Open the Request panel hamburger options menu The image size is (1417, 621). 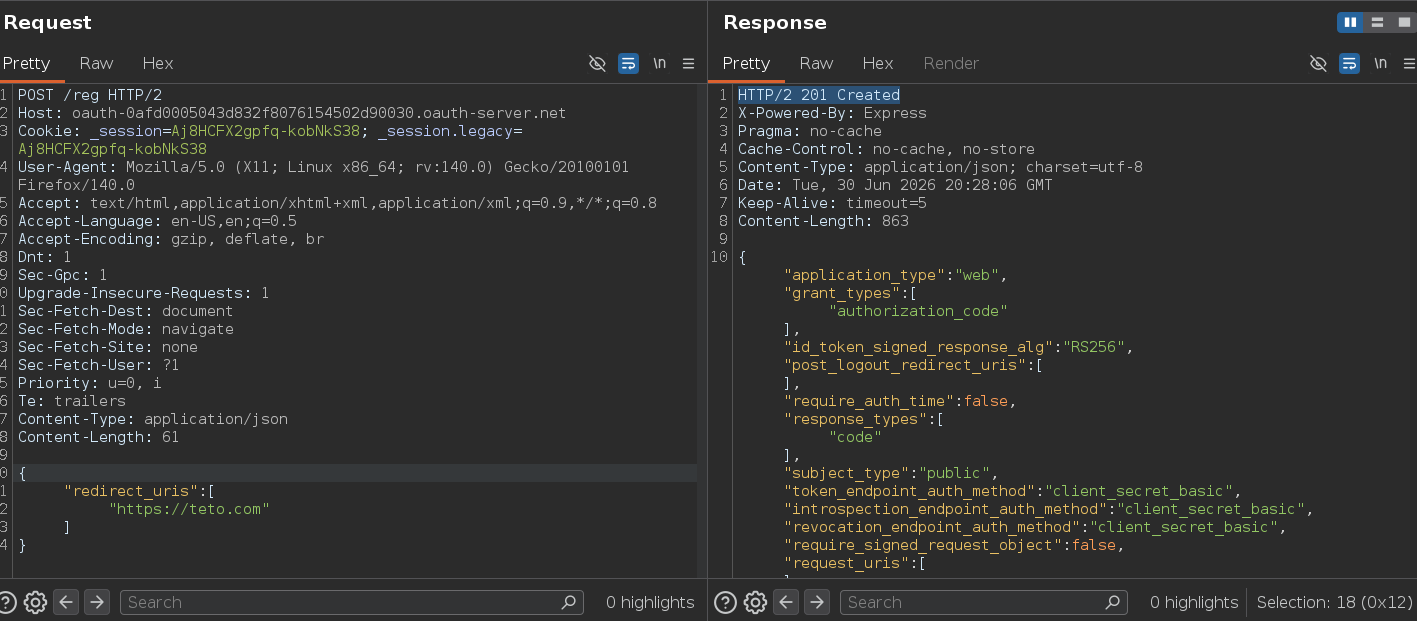688,63
